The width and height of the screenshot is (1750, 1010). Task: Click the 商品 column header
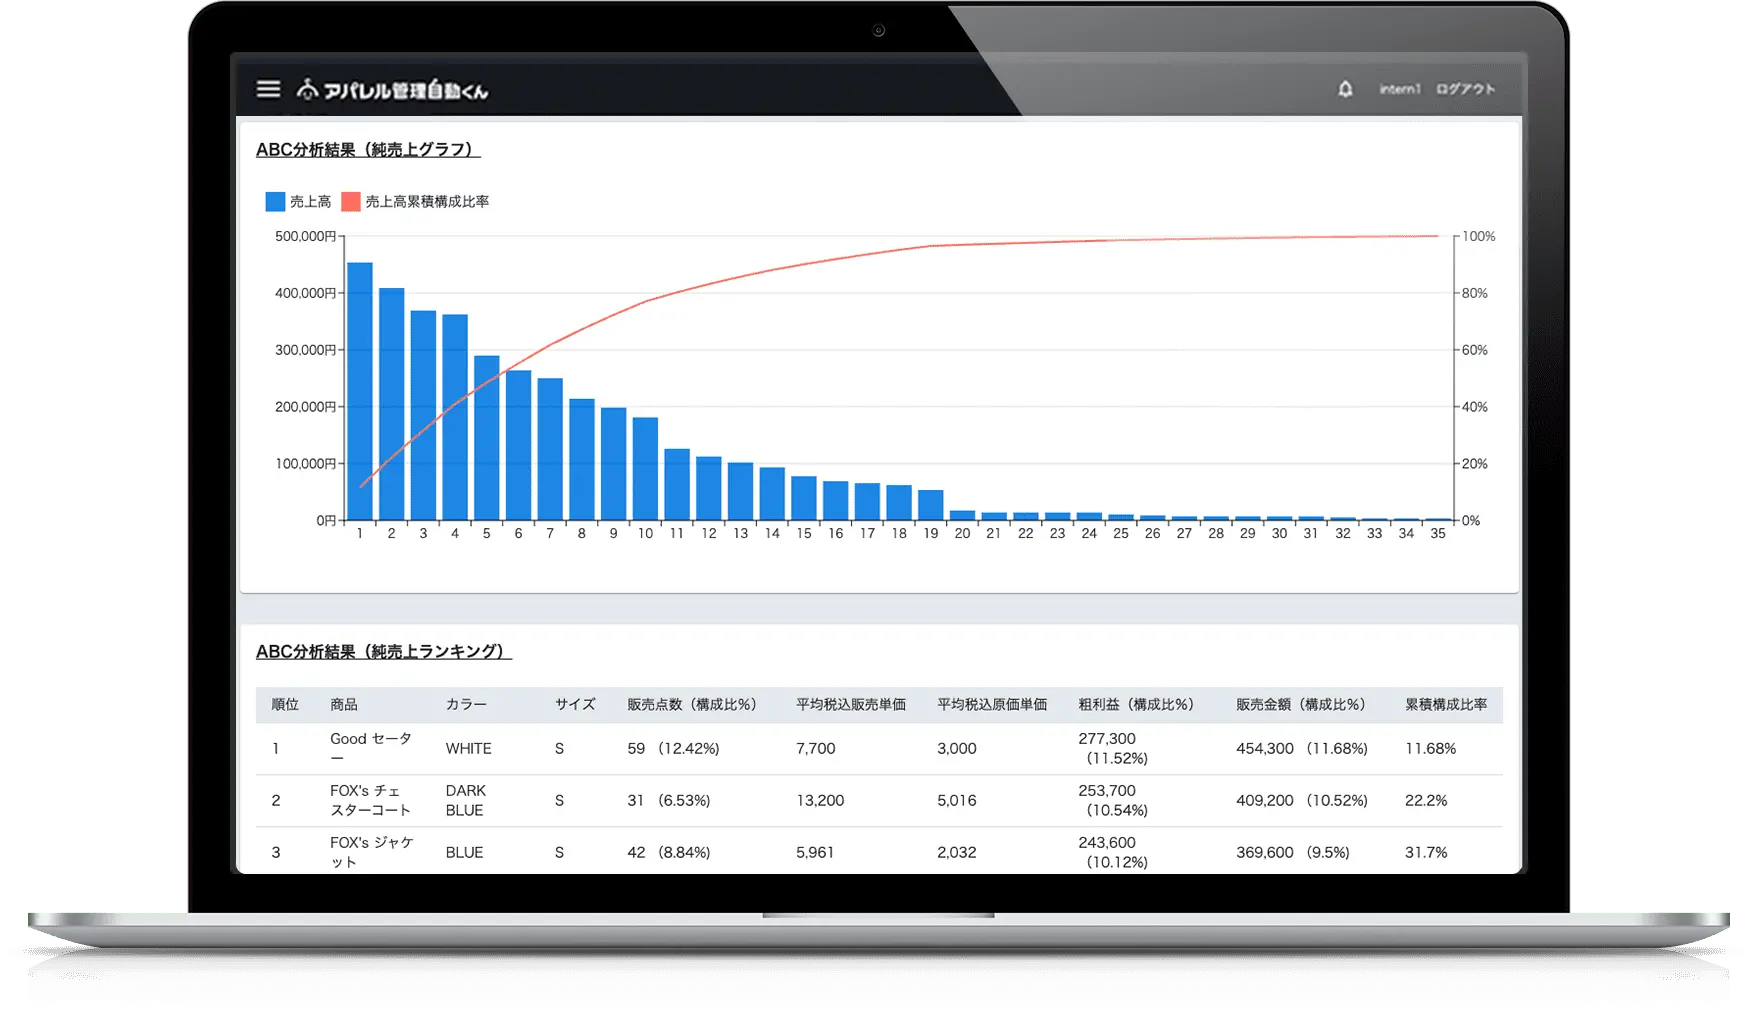click(344, 704)
